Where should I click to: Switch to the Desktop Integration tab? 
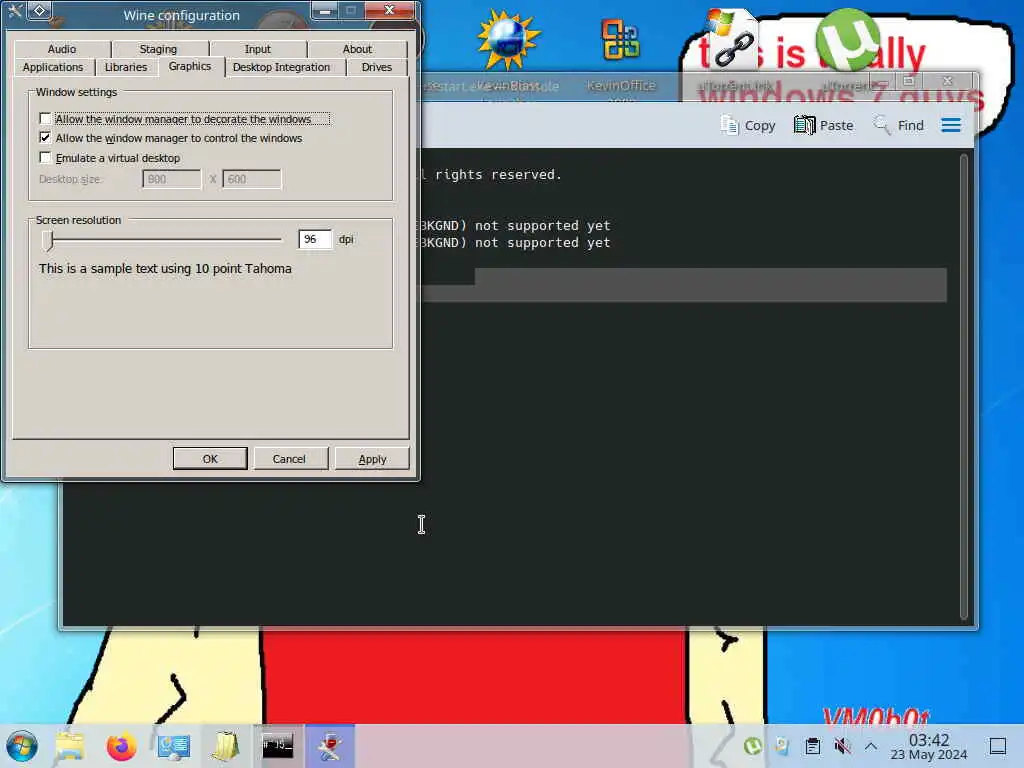(281, 67)
